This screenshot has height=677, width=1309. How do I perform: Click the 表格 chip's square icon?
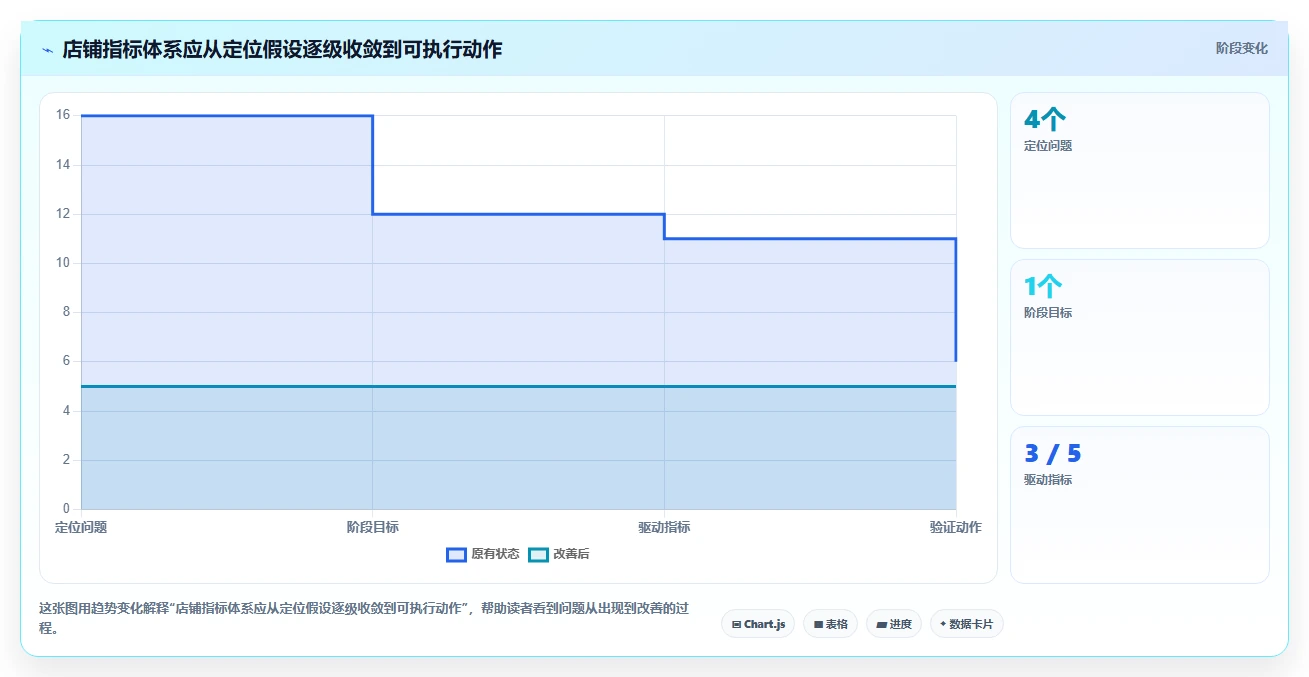[x=818, y=624]
